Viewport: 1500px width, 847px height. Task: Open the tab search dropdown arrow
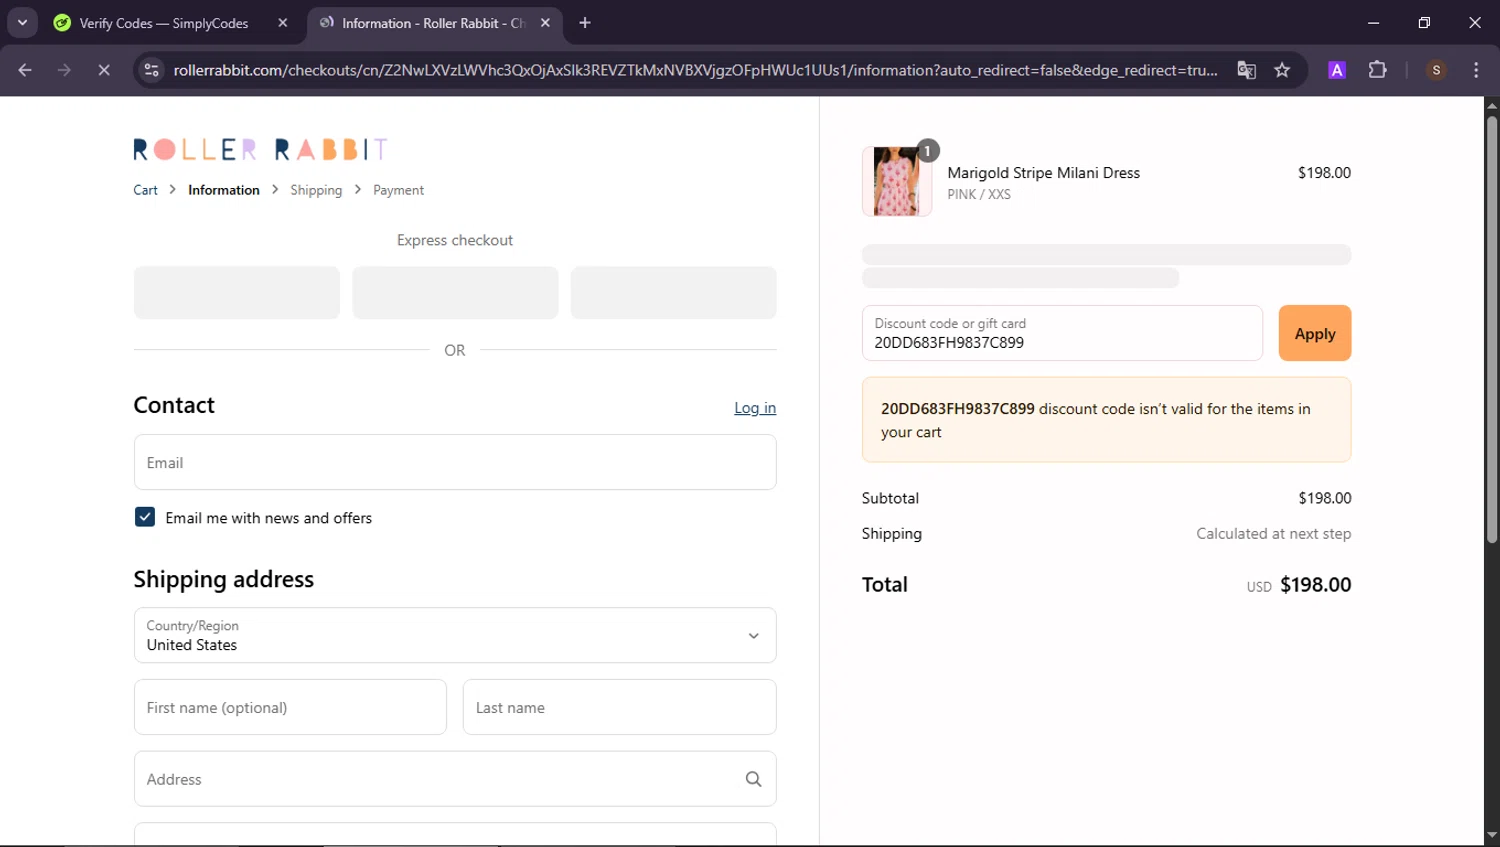click(x=22, y=22)
